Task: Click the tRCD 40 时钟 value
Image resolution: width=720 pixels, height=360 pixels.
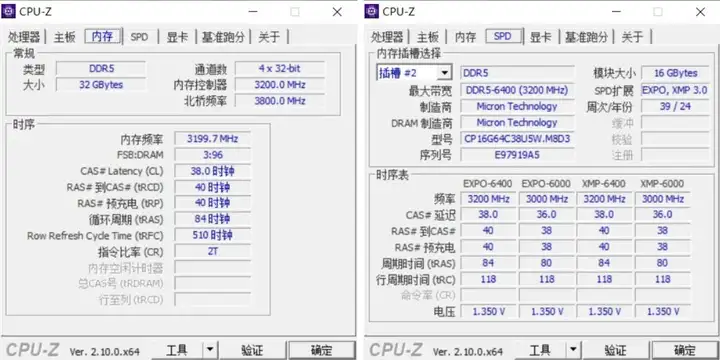Action: point(212,187)
